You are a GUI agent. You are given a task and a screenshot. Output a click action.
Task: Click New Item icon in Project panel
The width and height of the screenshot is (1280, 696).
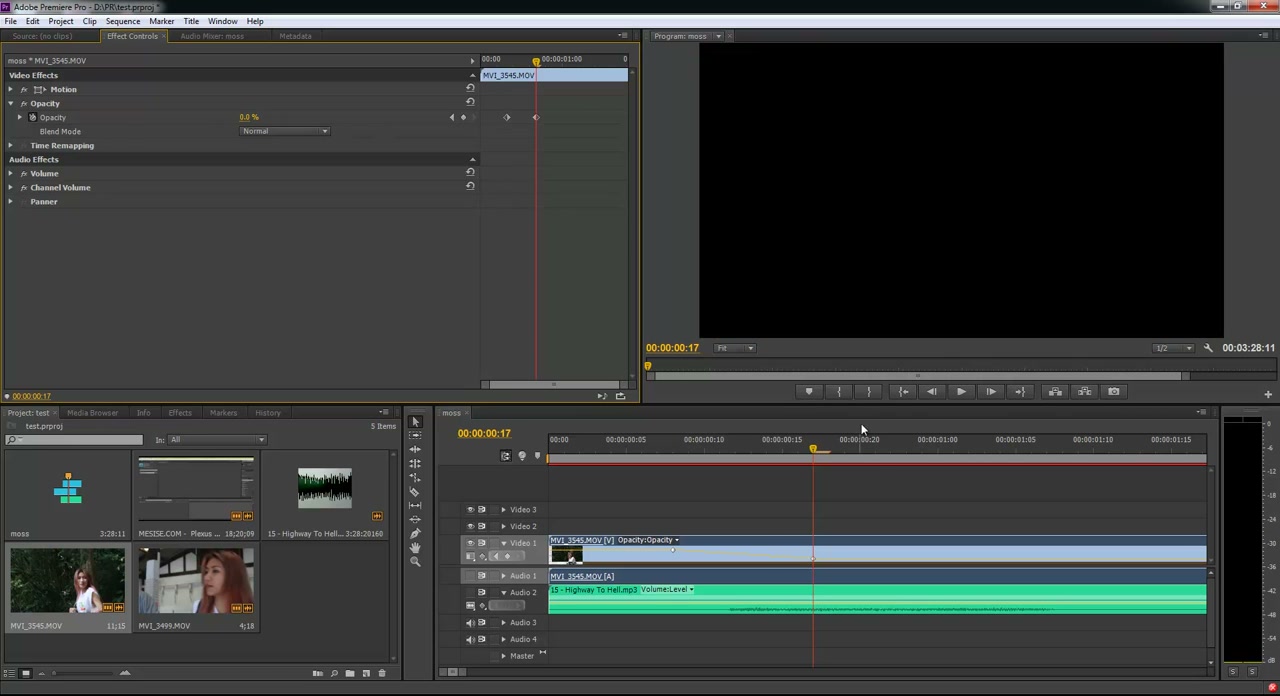pos(366,673)
